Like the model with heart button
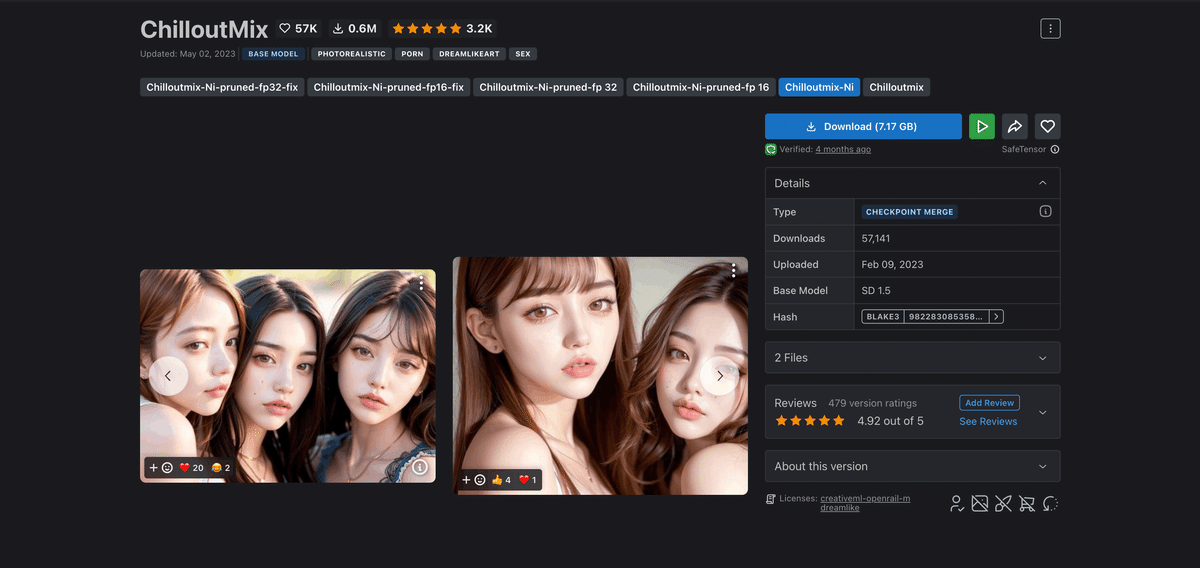This screenshot has width=1200, height=568. [x=1048, y=127]
